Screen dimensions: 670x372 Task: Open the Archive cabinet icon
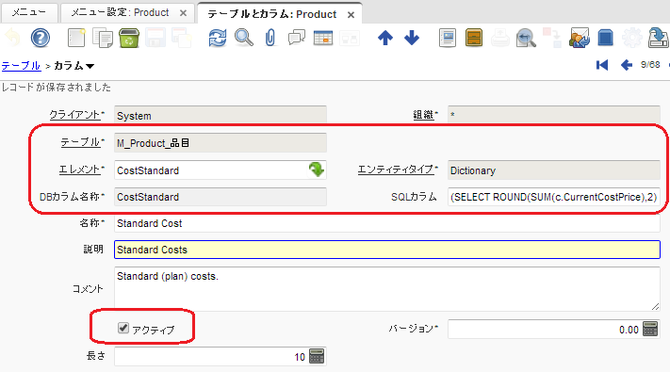474,38
